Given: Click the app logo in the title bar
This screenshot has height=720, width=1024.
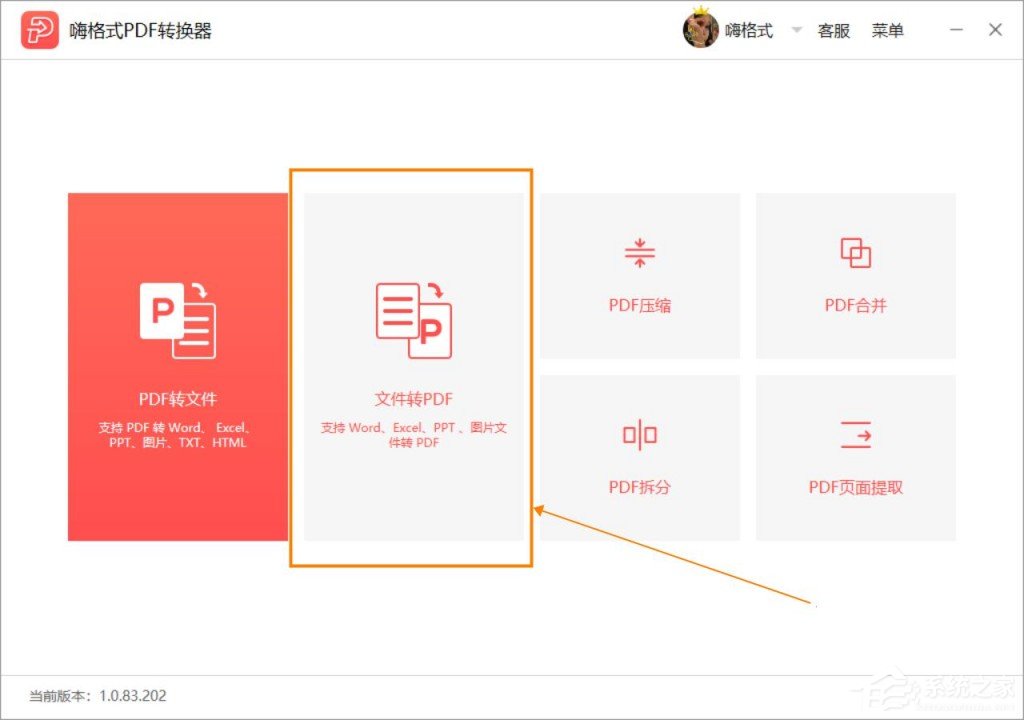Looking at the screenshot, I should [x=41, y=29].
